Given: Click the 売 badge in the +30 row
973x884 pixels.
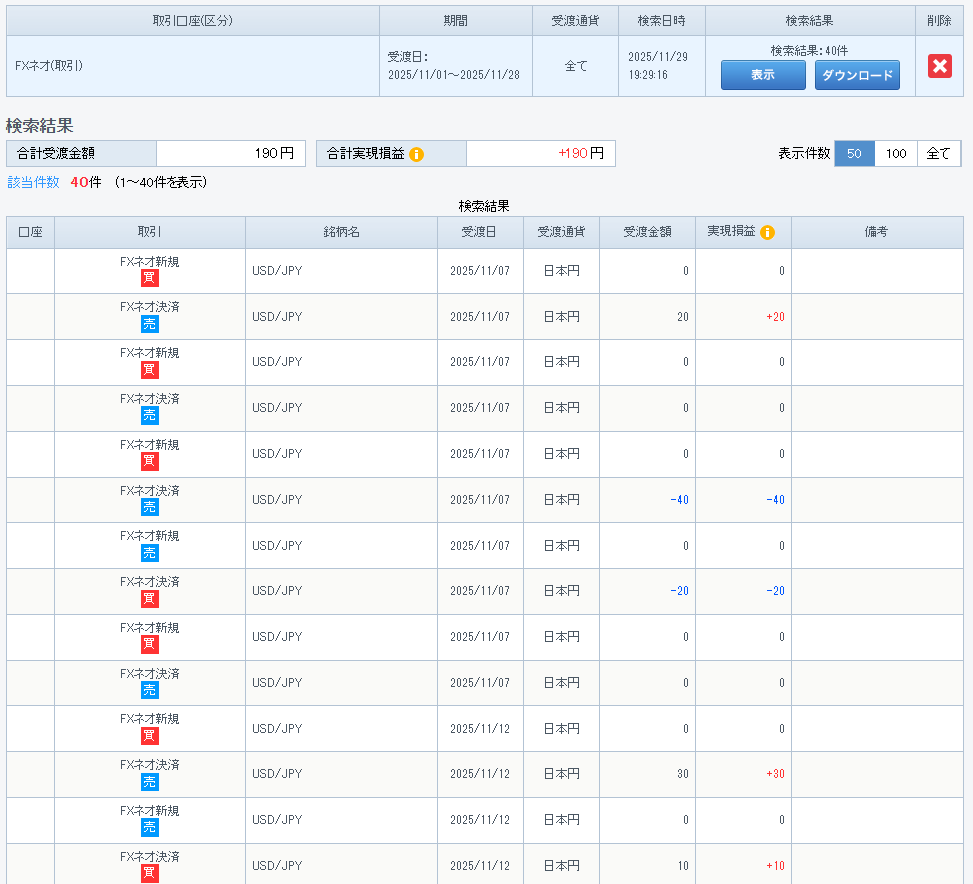Looking at the screenshot, I should click(x=150, y=782).
